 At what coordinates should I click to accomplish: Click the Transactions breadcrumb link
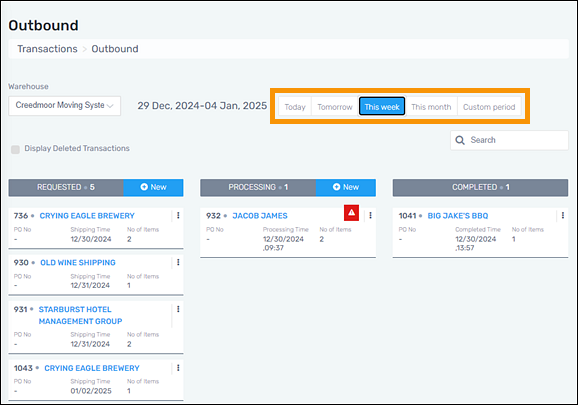48,49
